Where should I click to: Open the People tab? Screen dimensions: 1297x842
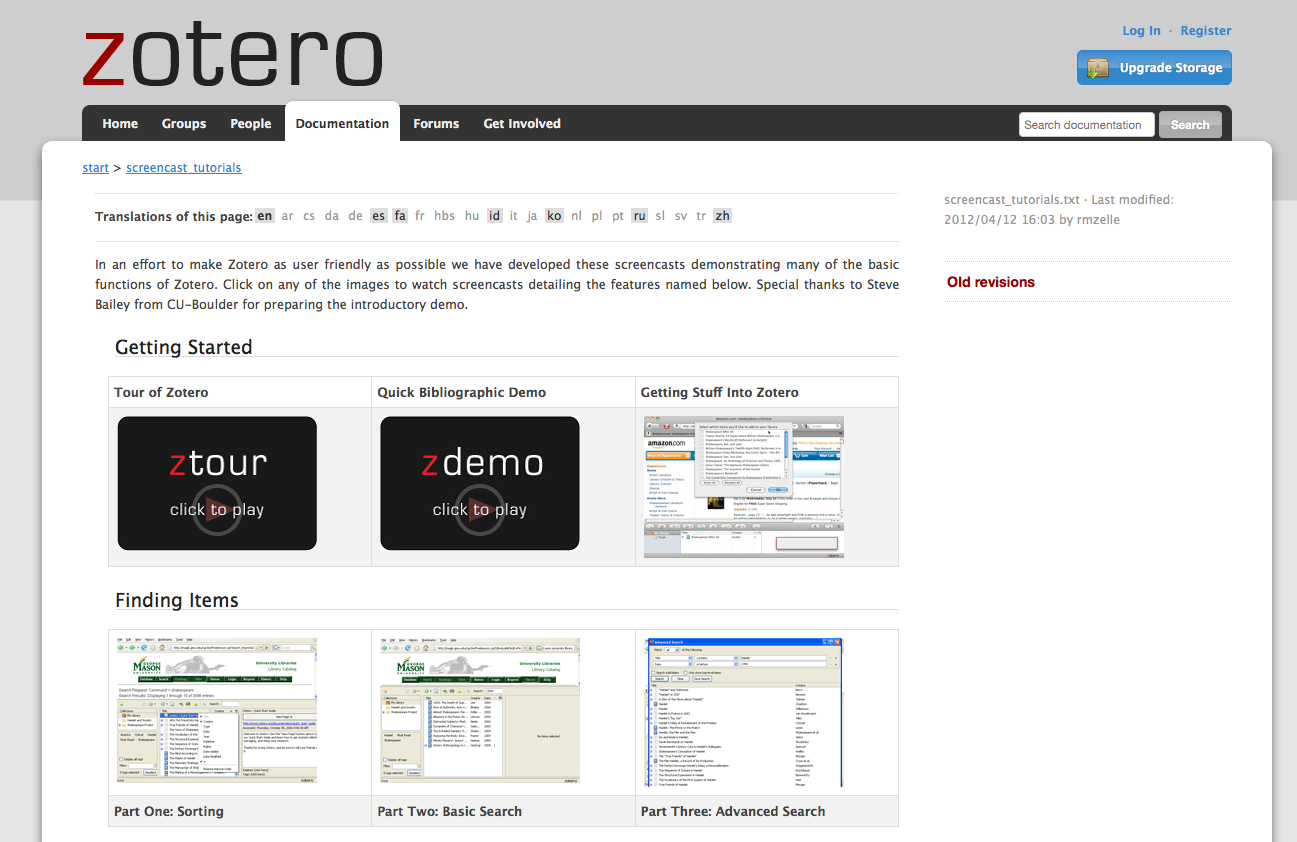click(251, 124)
